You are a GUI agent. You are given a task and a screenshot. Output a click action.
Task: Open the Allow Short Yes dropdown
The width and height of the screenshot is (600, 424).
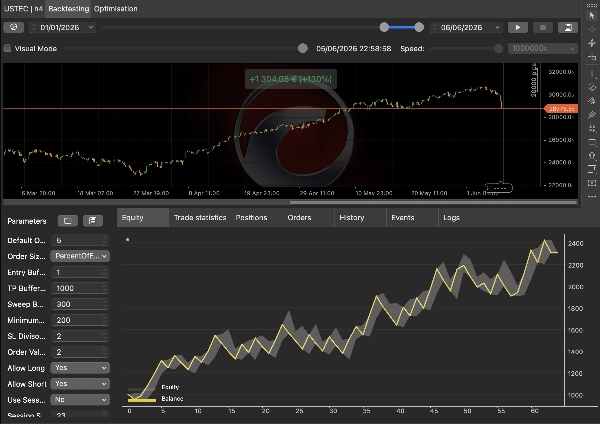pyautogui.click(x=80, y=384)
